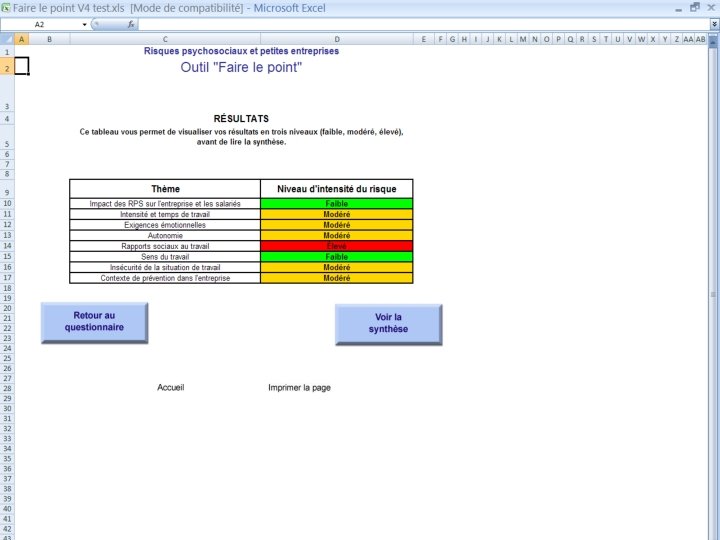The height and width of the screenshot is (540, 720).
Task: Click the insert function fx icon
Action: click(131, 24)
